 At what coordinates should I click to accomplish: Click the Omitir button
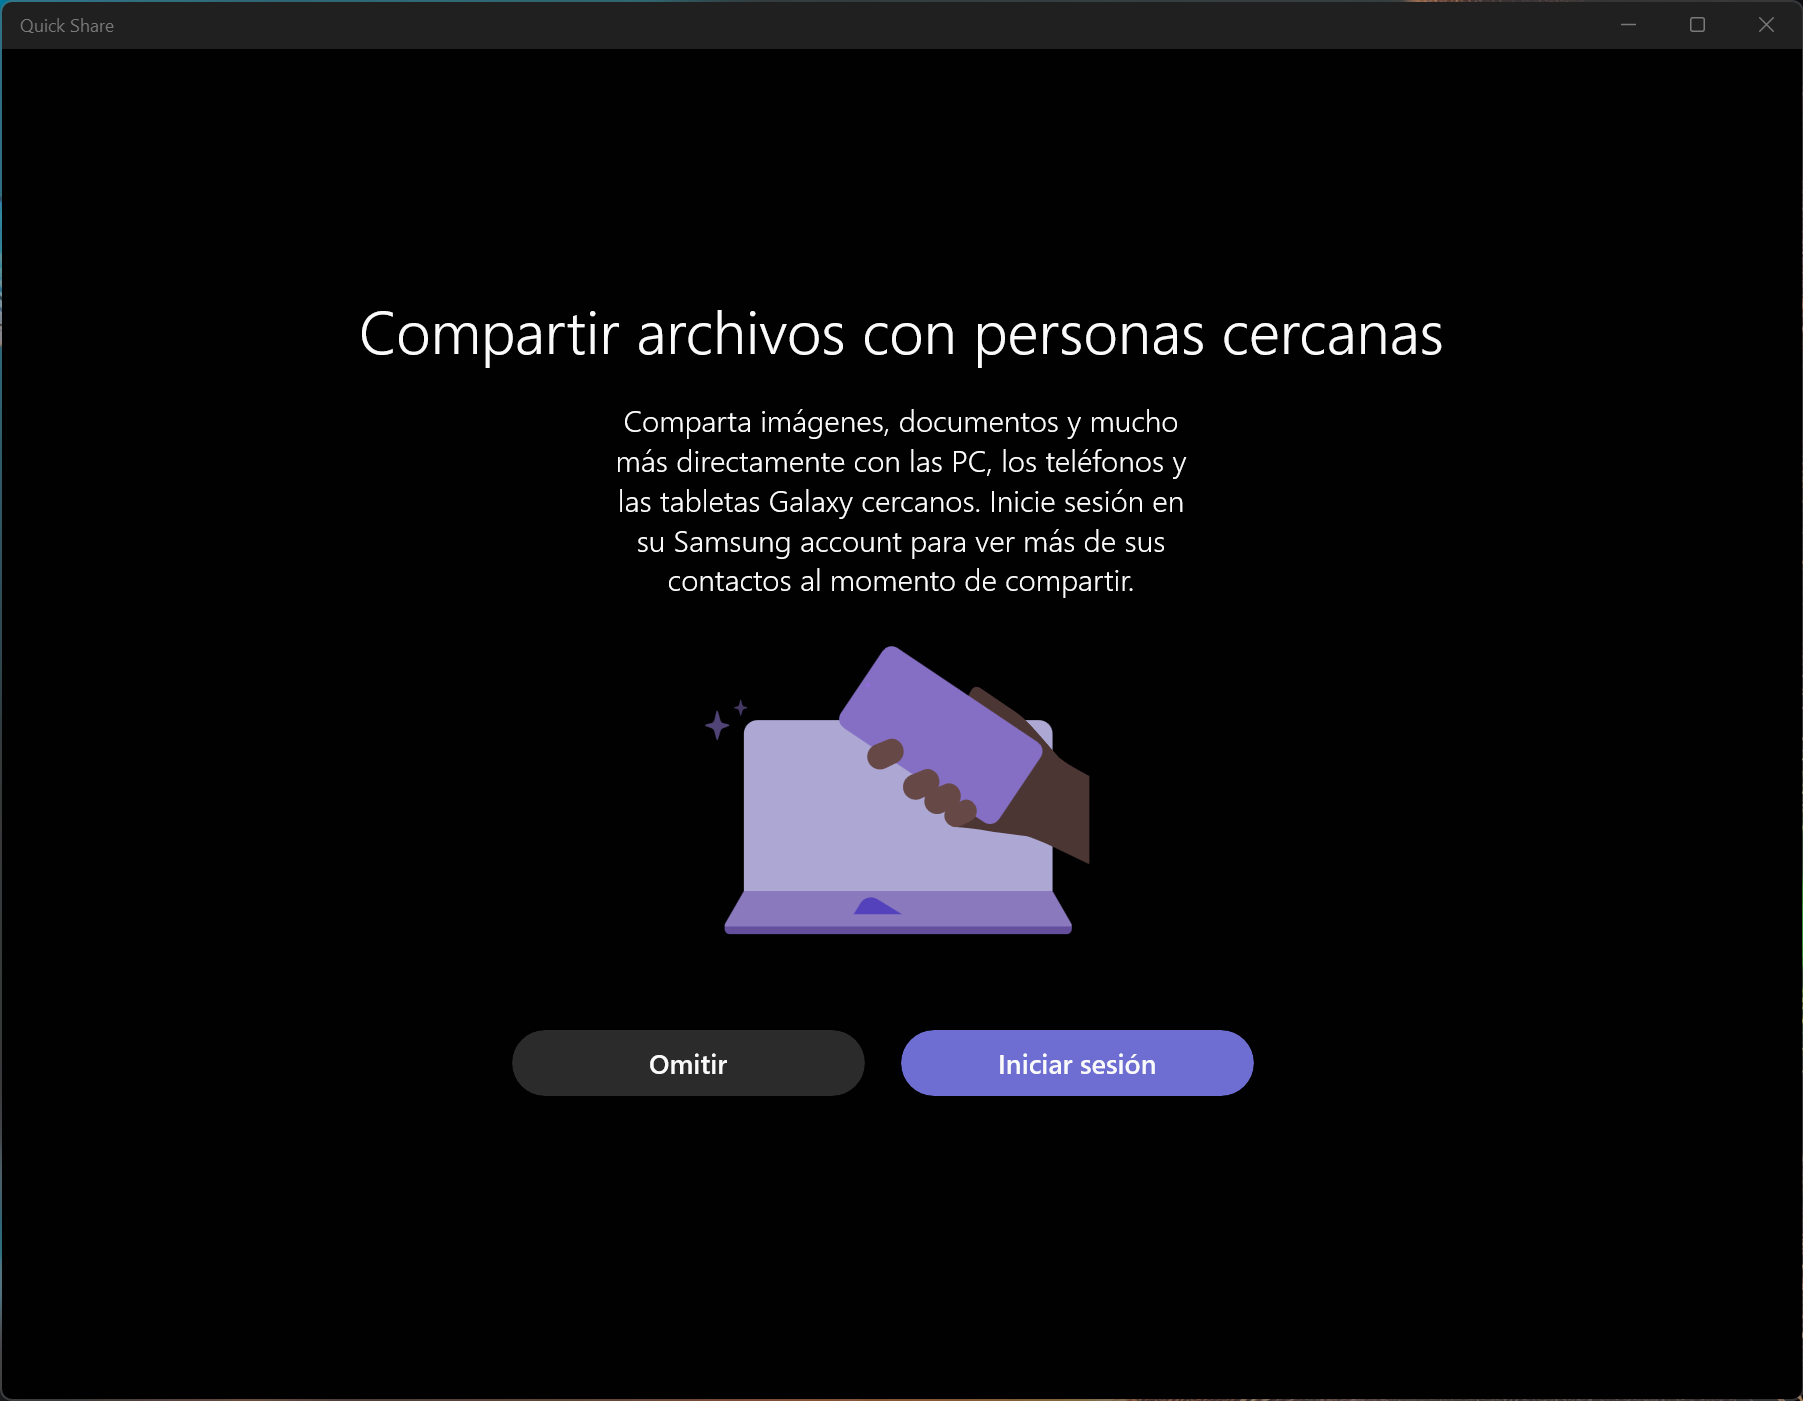pyautogui.click(x=688, y=1063)
